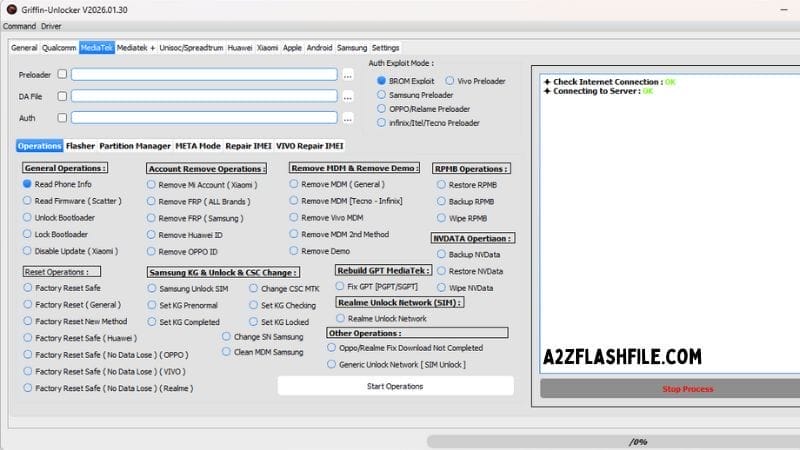Choose Backup NVData option
This screenshot has height=450, width=800.
(468, 254)
